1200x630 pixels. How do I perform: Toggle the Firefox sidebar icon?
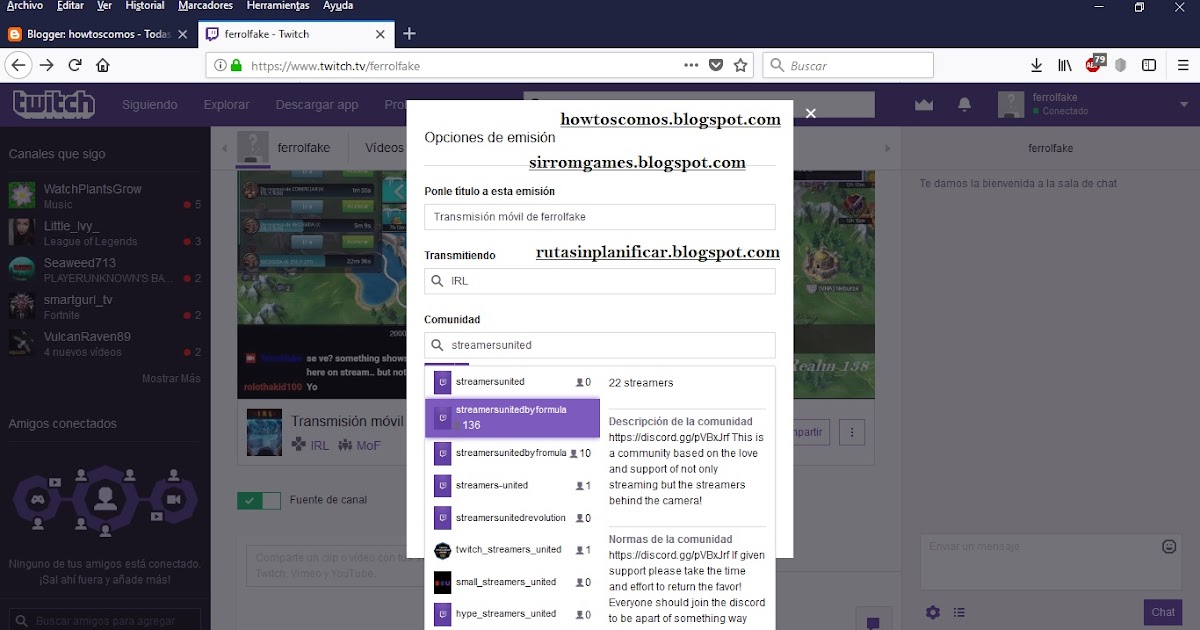1150,63
